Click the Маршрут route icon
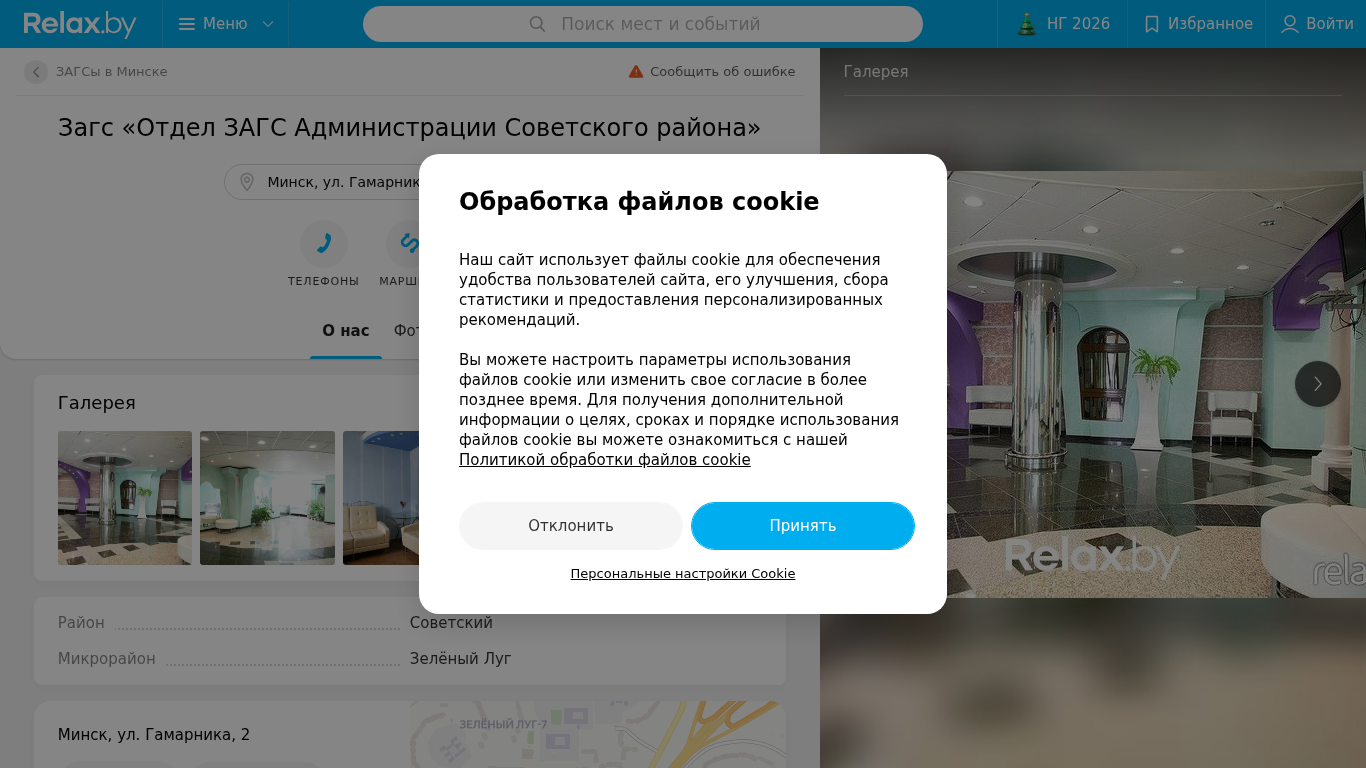Image resolution: width=1366 pixels, height=768 pixels. click(405, 244)
